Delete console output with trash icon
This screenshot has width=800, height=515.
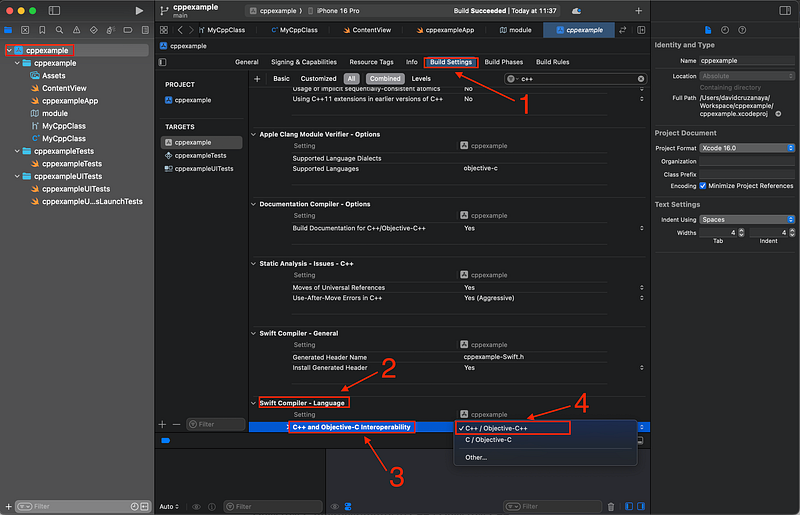tap(611, 506)
